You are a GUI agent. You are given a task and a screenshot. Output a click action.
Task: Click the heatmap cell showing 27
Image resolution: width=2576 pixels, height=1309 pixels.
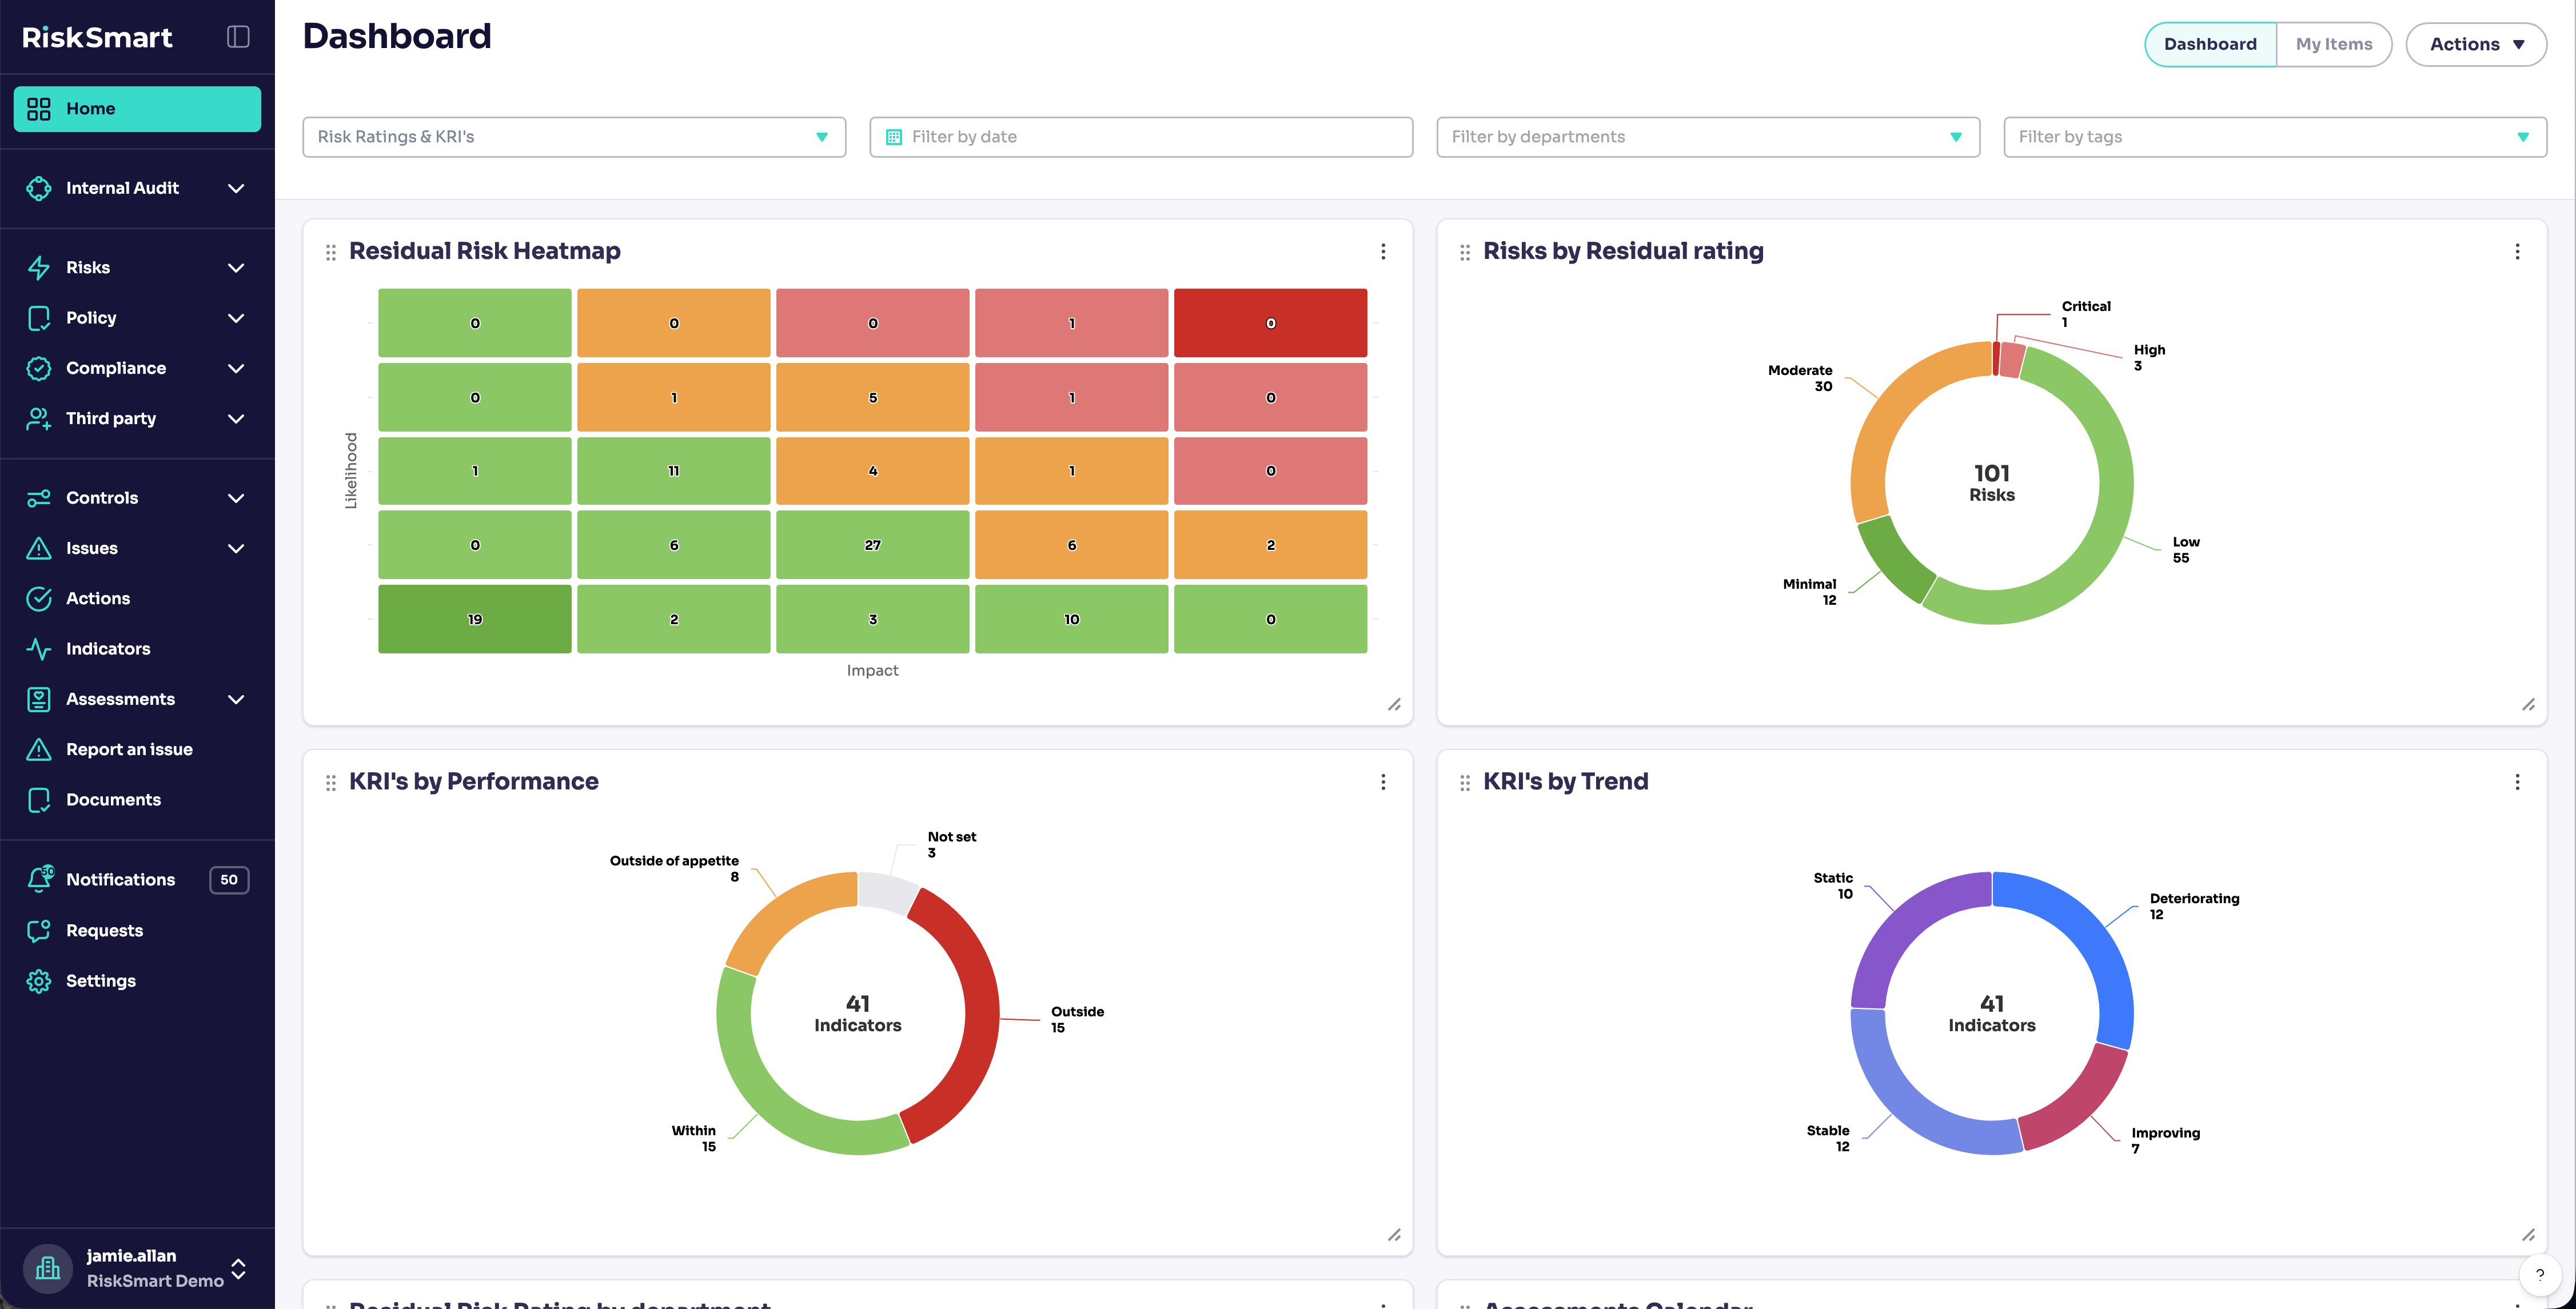point(872,545)
